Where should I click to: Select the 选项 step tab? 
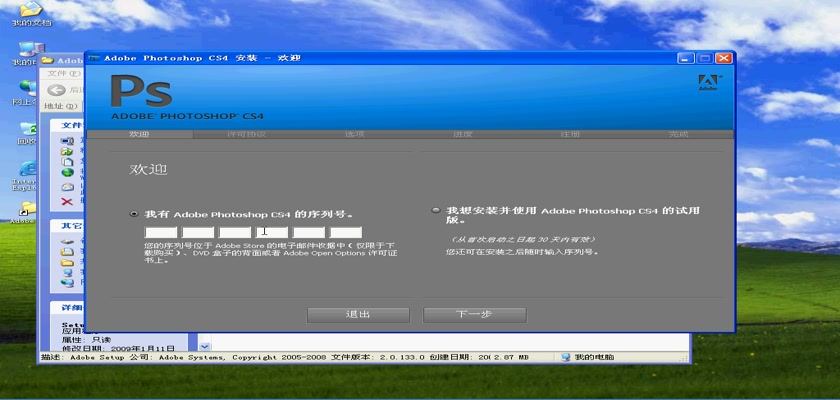(355, 134)
